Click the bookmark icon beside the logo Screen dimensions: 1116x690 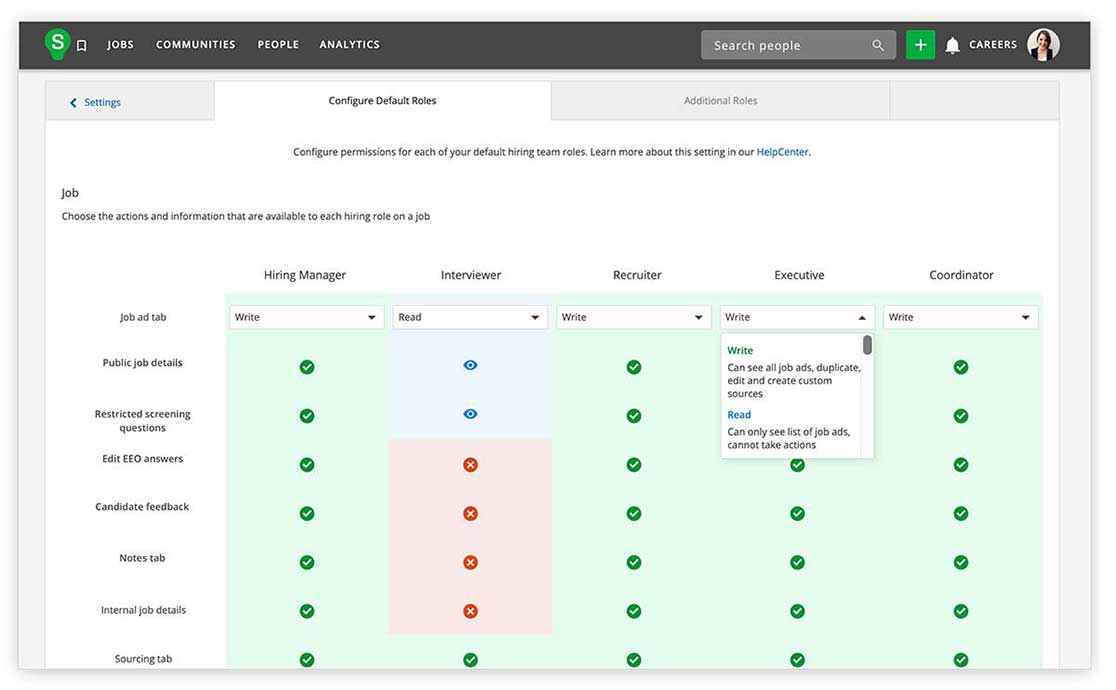[82, 45]
